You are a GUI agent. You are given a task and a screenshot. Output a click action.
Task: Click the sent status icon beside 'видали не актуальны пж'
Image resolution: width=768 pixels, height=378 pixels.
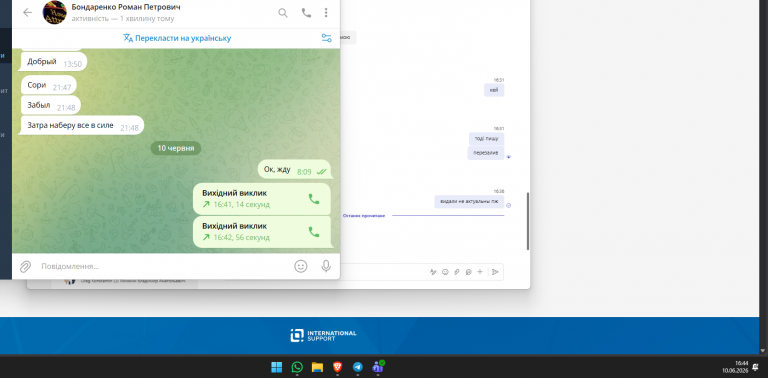(508, 206)
